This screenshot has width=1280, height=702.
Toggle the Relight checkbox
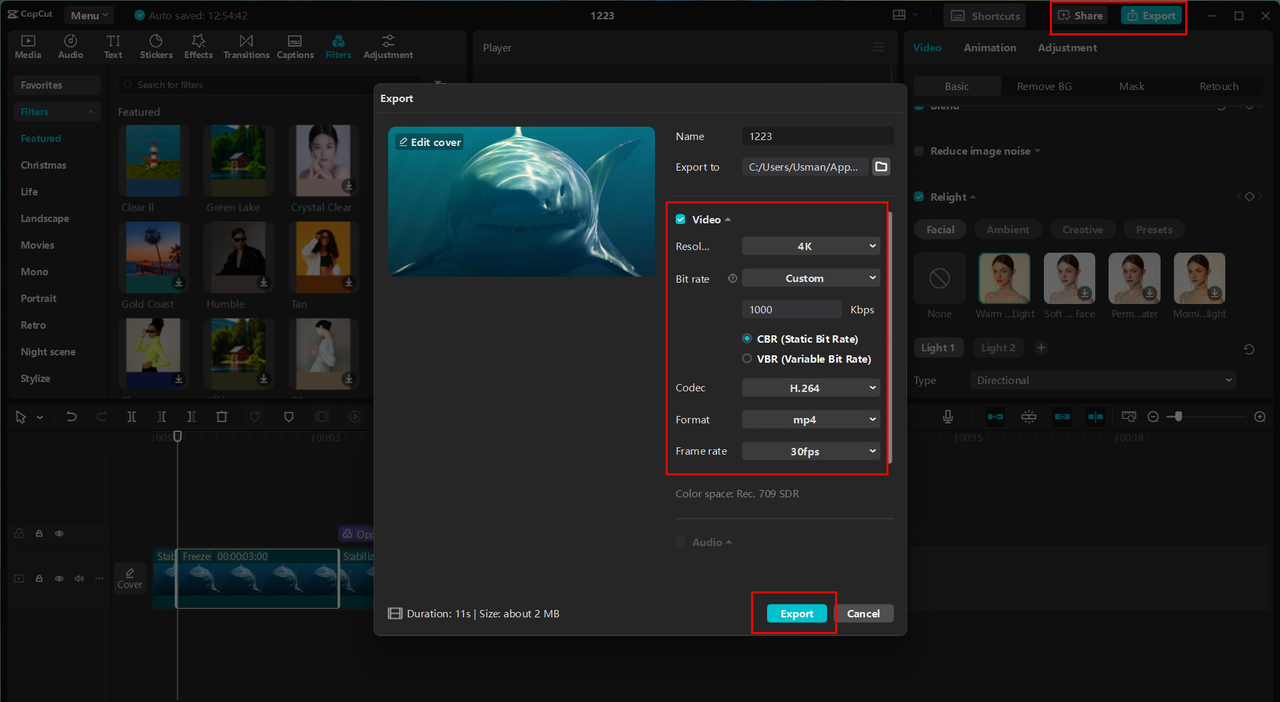[x=919, y=197]
